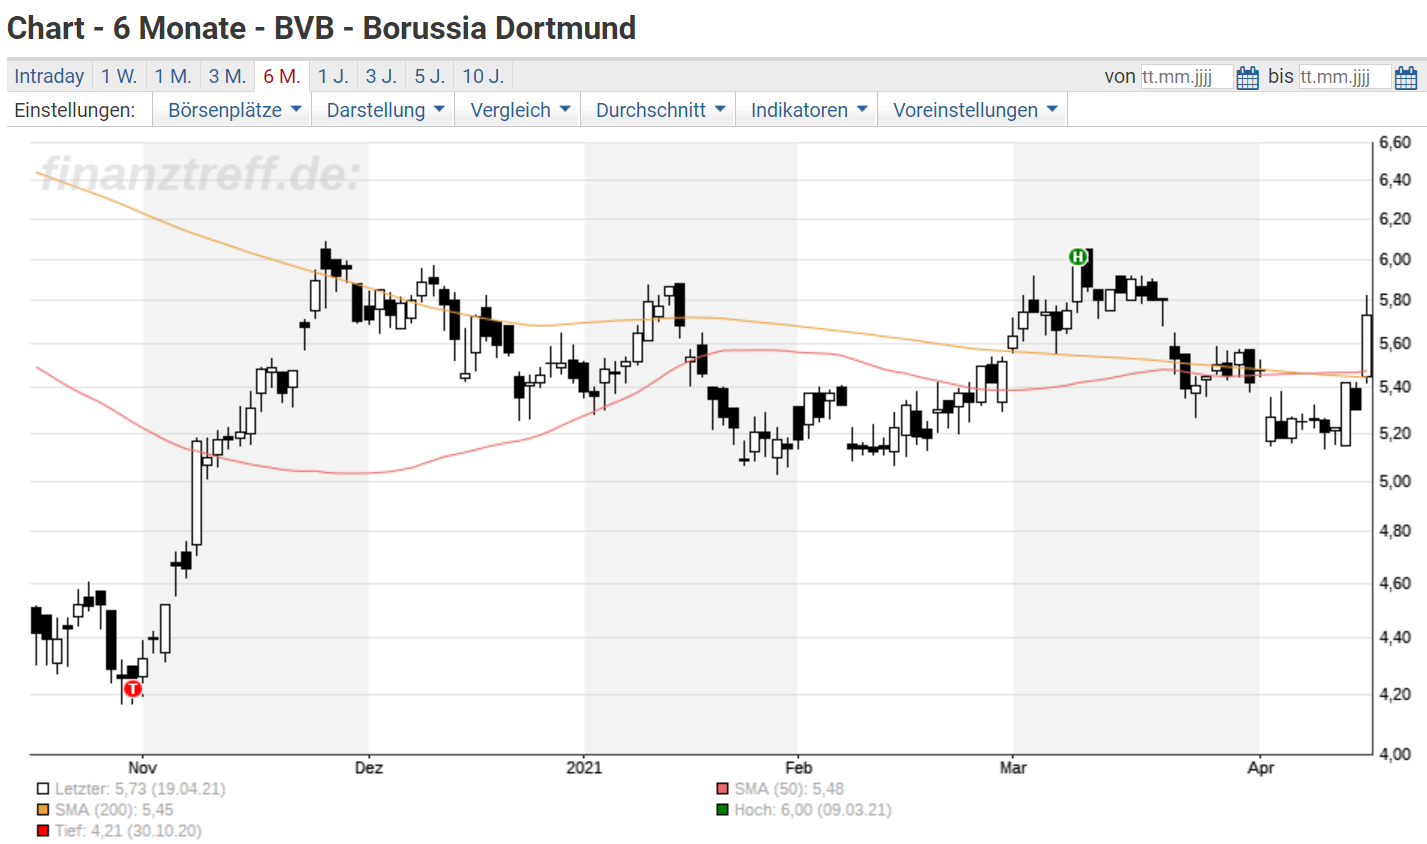Click the green H high marker on chart
Viewport: 1427px width, 844px height.
(x=1078, y=257)
